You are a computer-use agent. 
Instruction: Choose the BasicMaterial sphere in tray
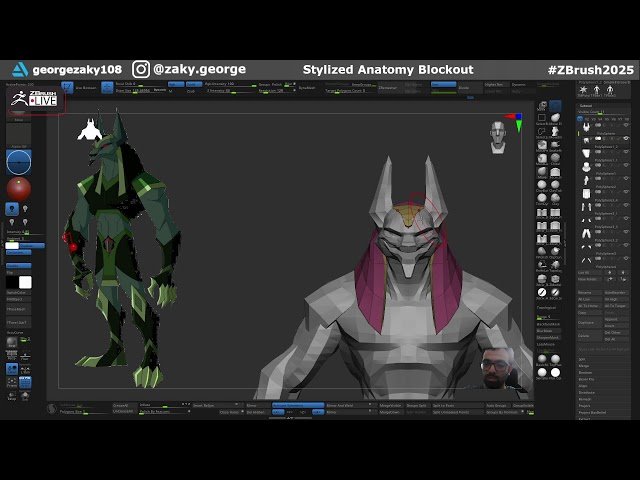tap(542, 359)
